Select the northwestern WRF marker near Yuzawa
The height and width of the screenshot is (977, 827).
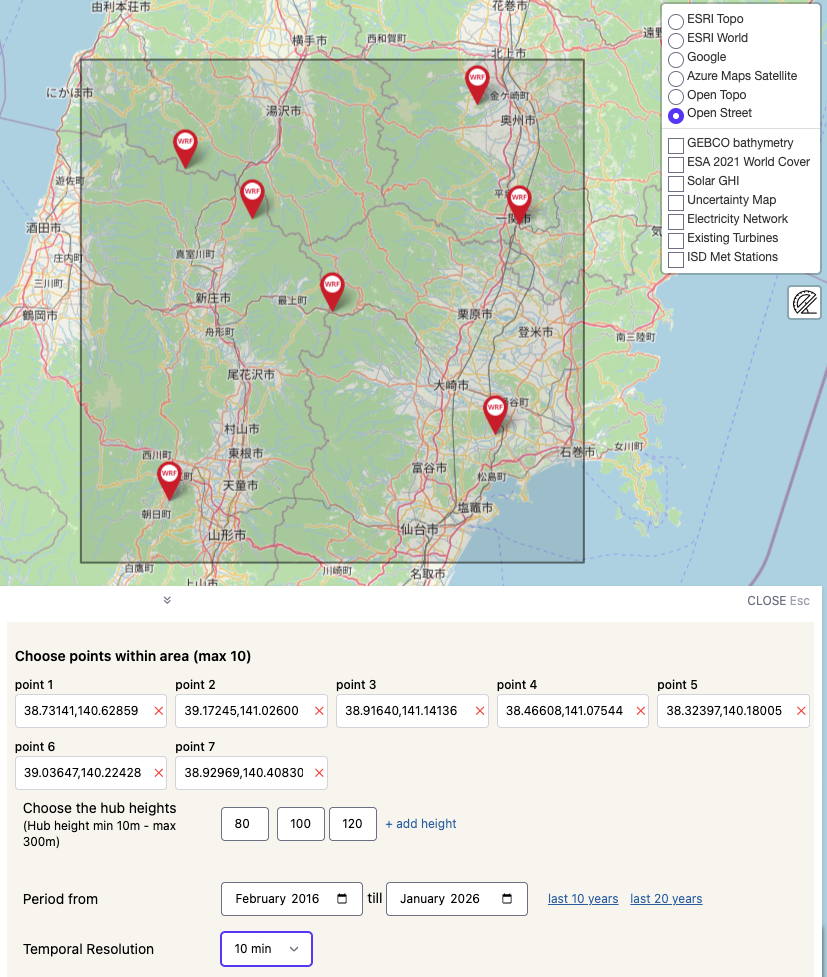pyautogui.click(x=185, y=144)
